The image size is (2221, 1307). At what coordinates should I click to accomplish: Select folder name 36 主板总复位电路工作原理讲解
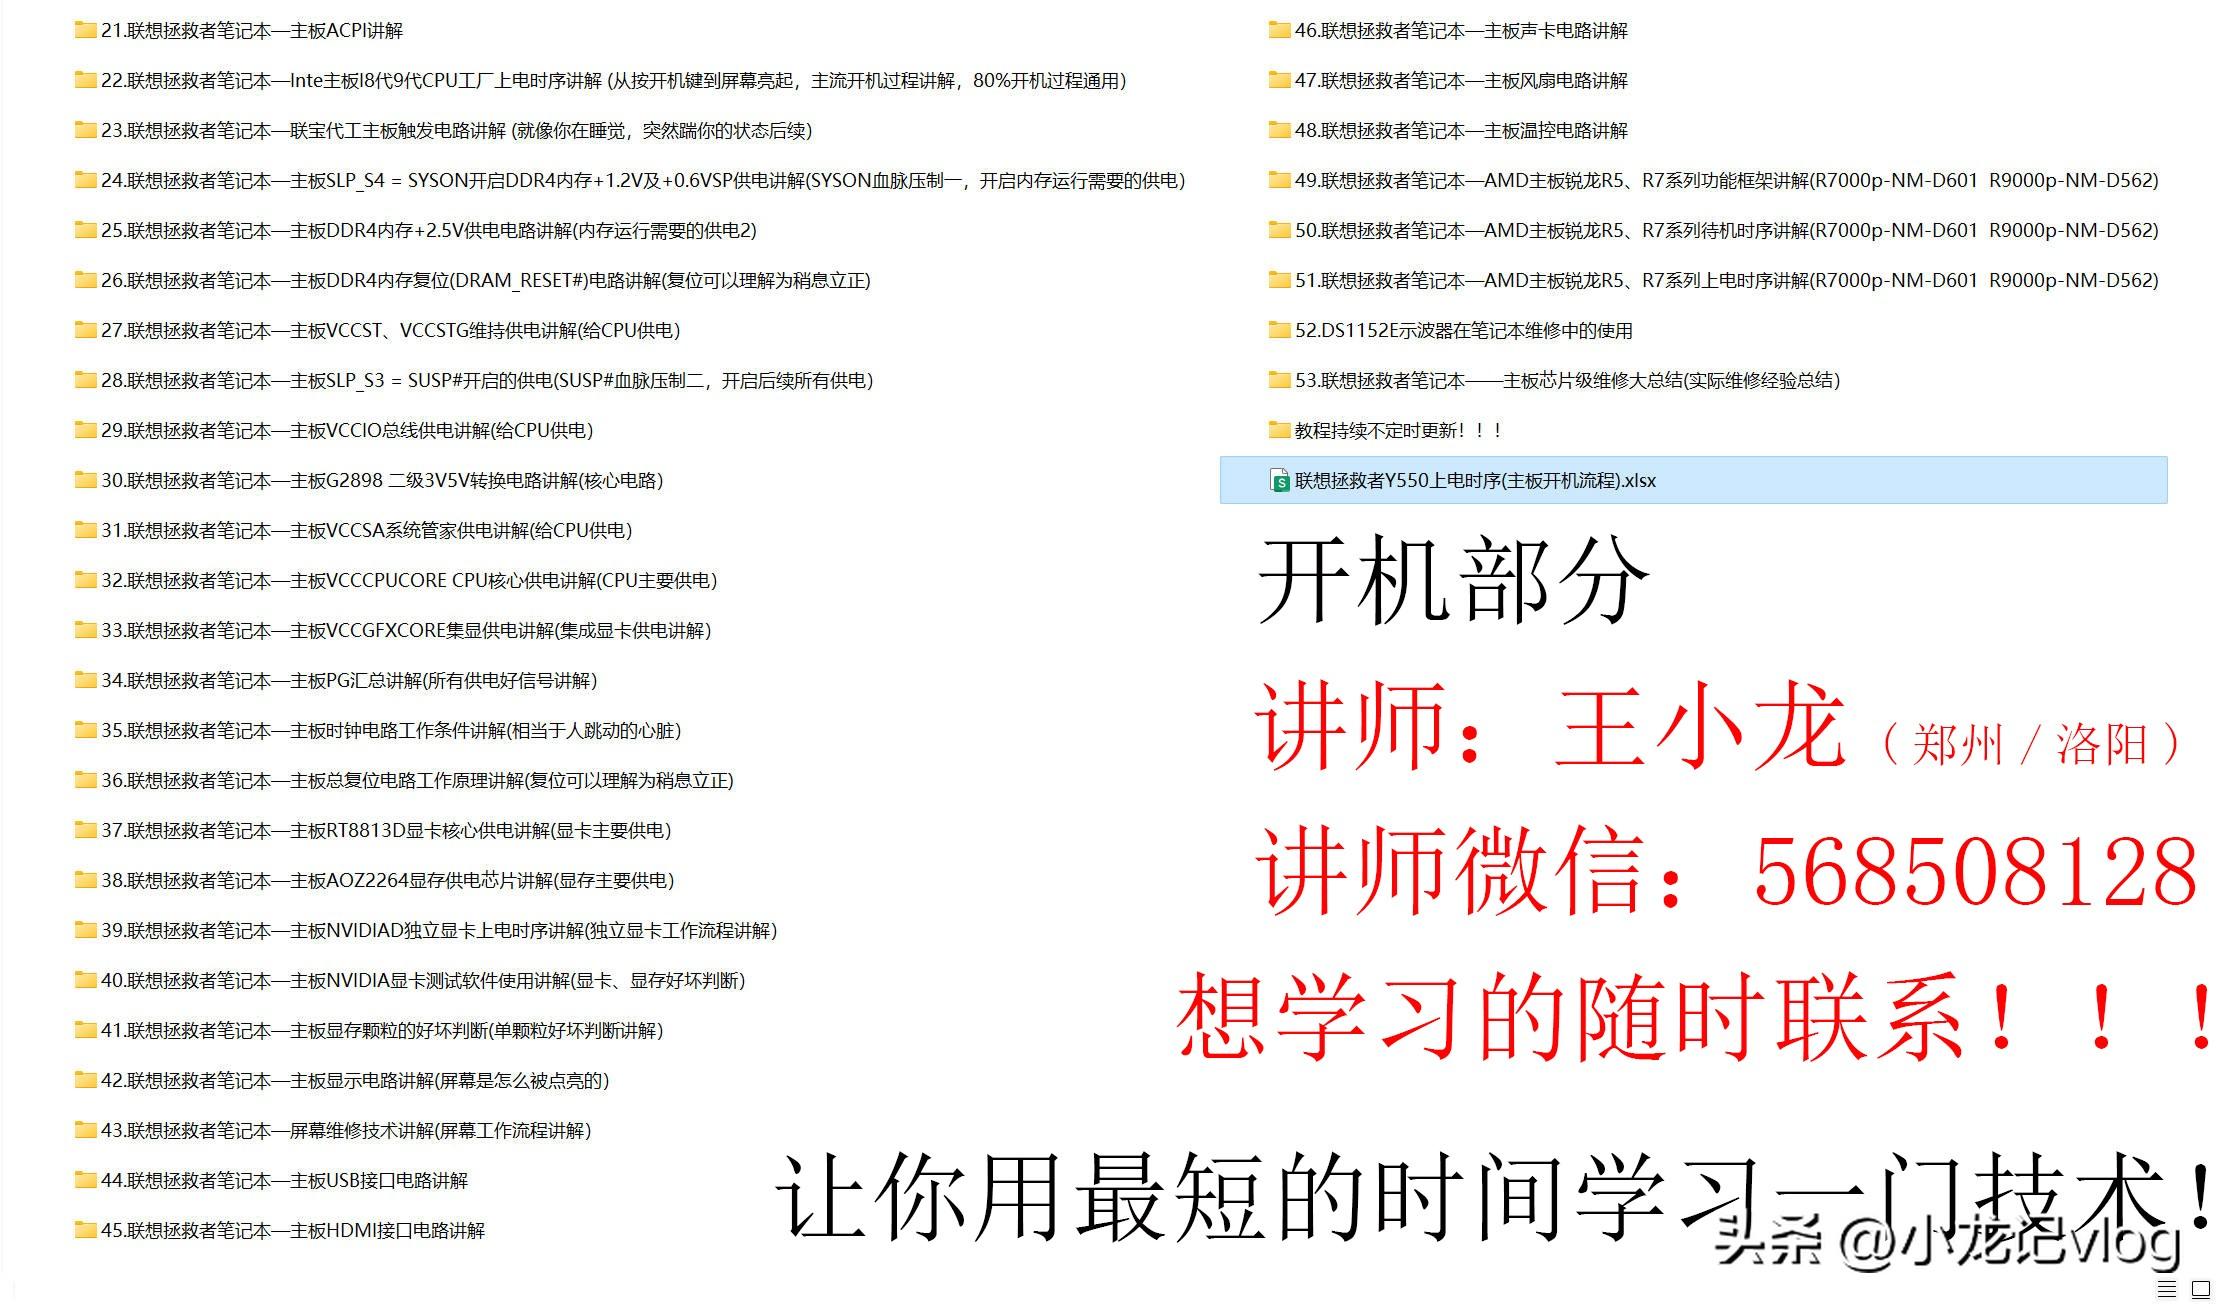coord(417,780)
